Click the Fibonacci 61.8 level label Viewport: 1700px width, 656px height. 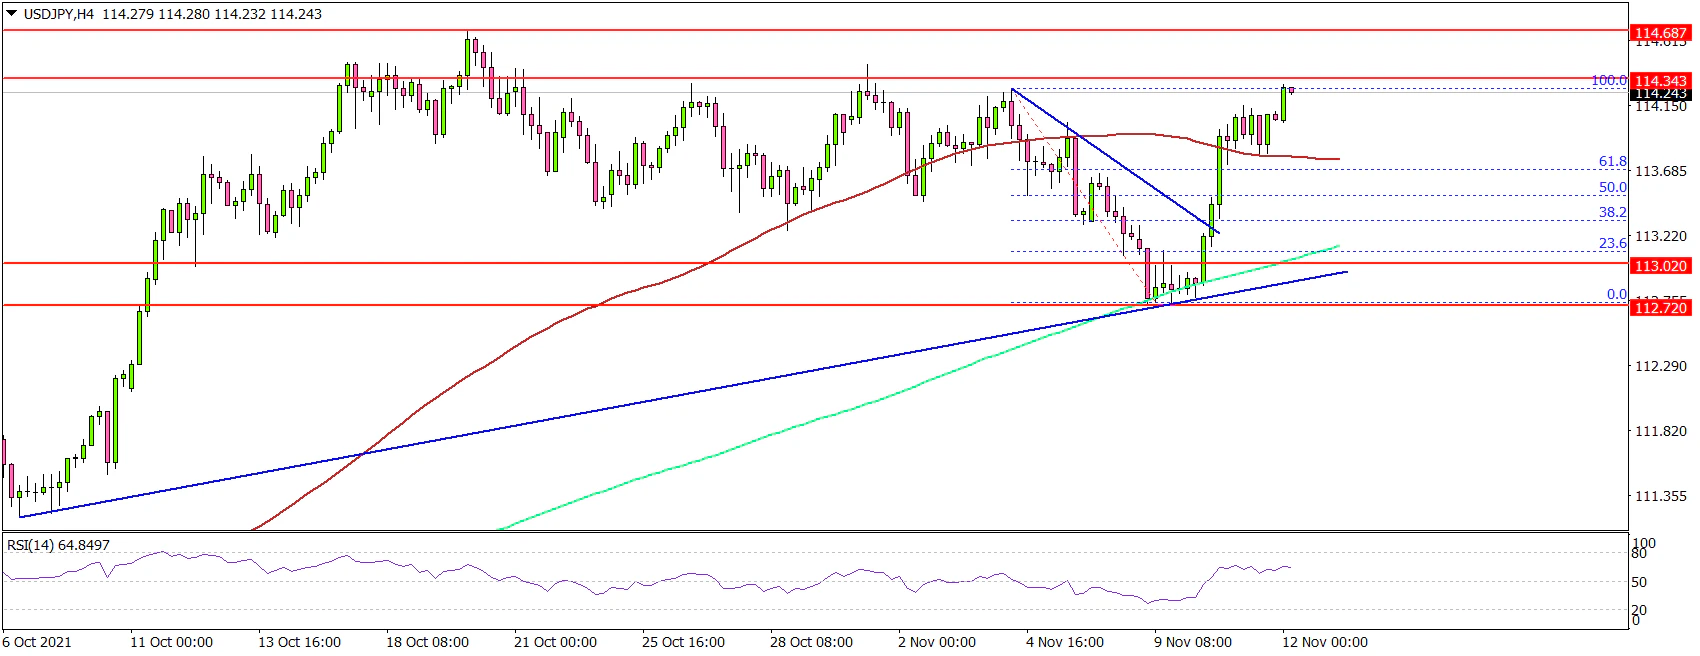1612,161
